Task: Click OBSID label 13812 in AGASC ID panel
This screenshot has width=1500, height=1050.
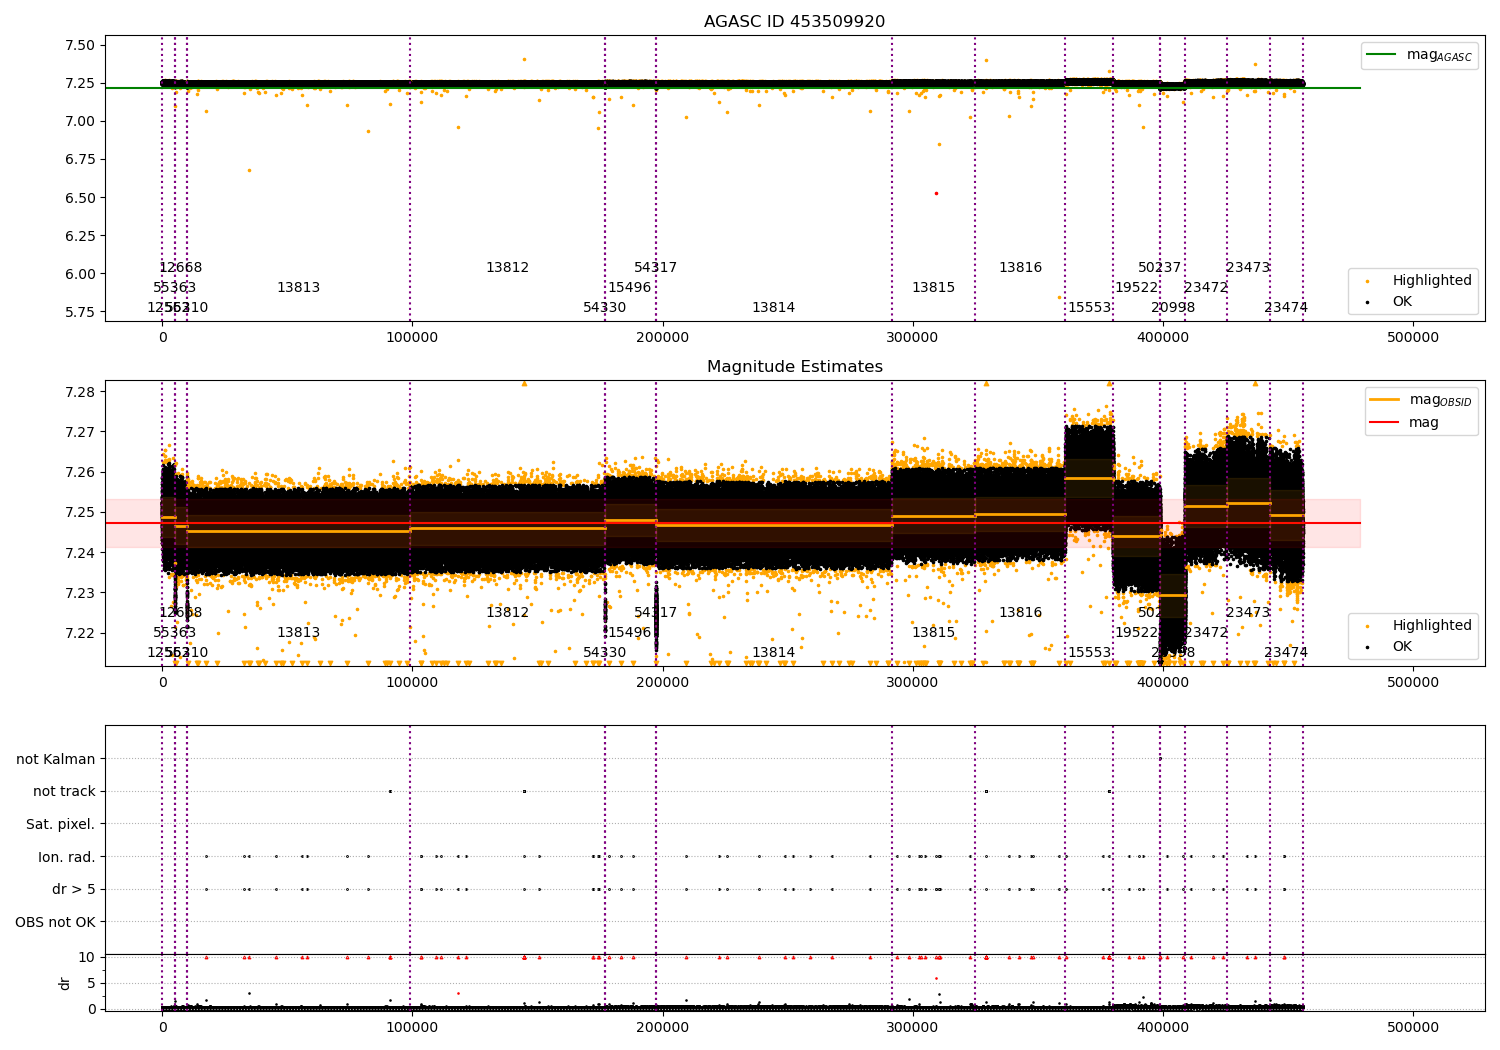Action: coord(507,268)
